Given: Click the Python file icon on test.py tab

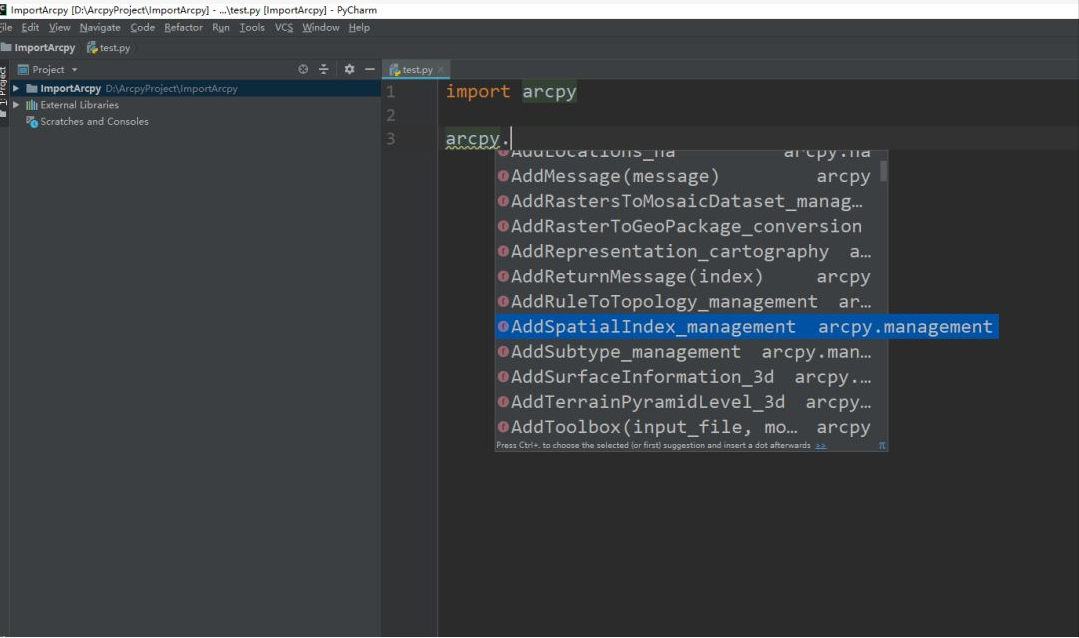Looking at the screenshot, I should click(x=394, y=70).
